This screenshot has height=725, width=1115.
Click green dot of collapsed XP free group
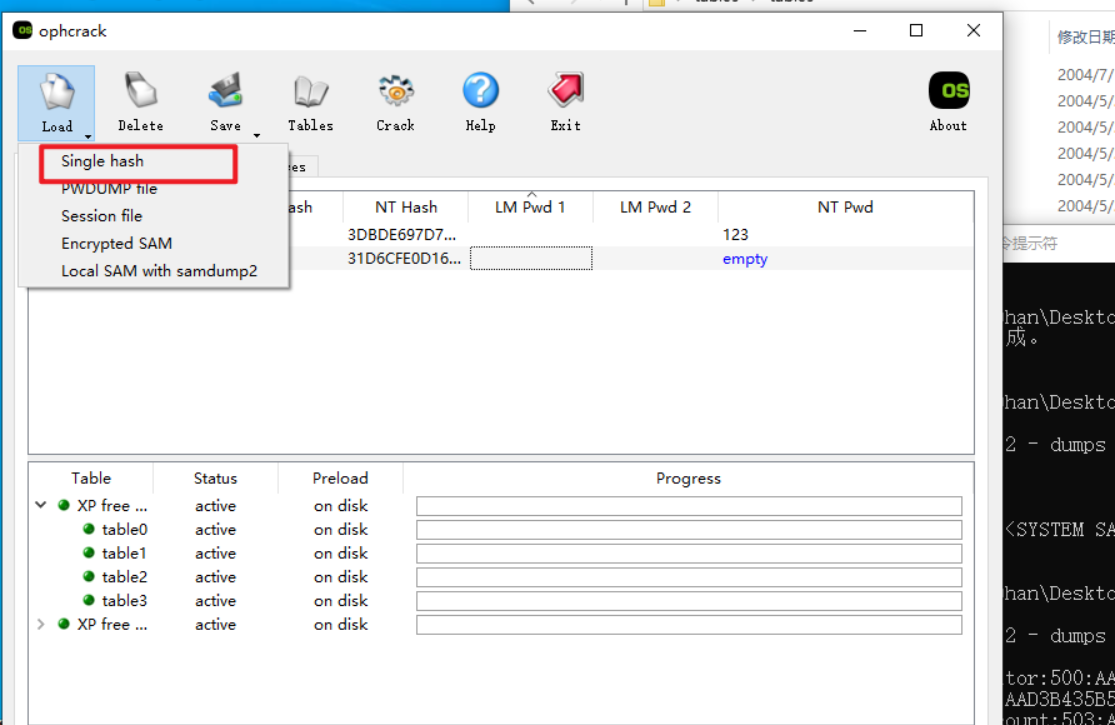pos(64,623)
